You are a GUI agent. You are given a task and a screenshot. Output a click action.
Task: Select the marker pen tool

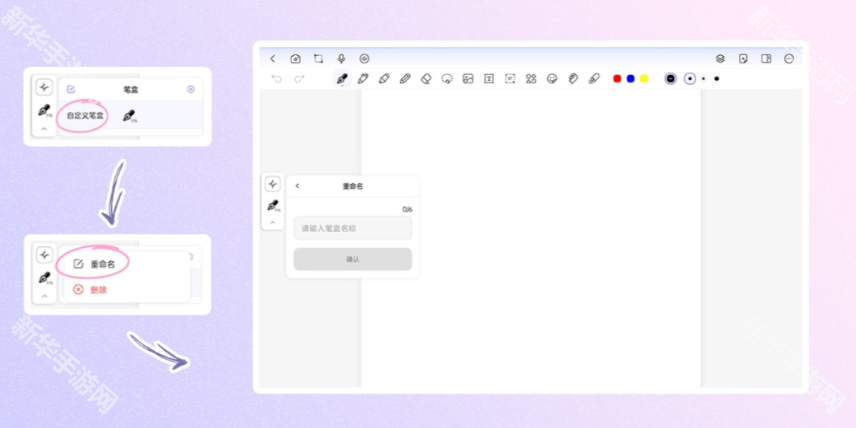(x=362, y=79)
